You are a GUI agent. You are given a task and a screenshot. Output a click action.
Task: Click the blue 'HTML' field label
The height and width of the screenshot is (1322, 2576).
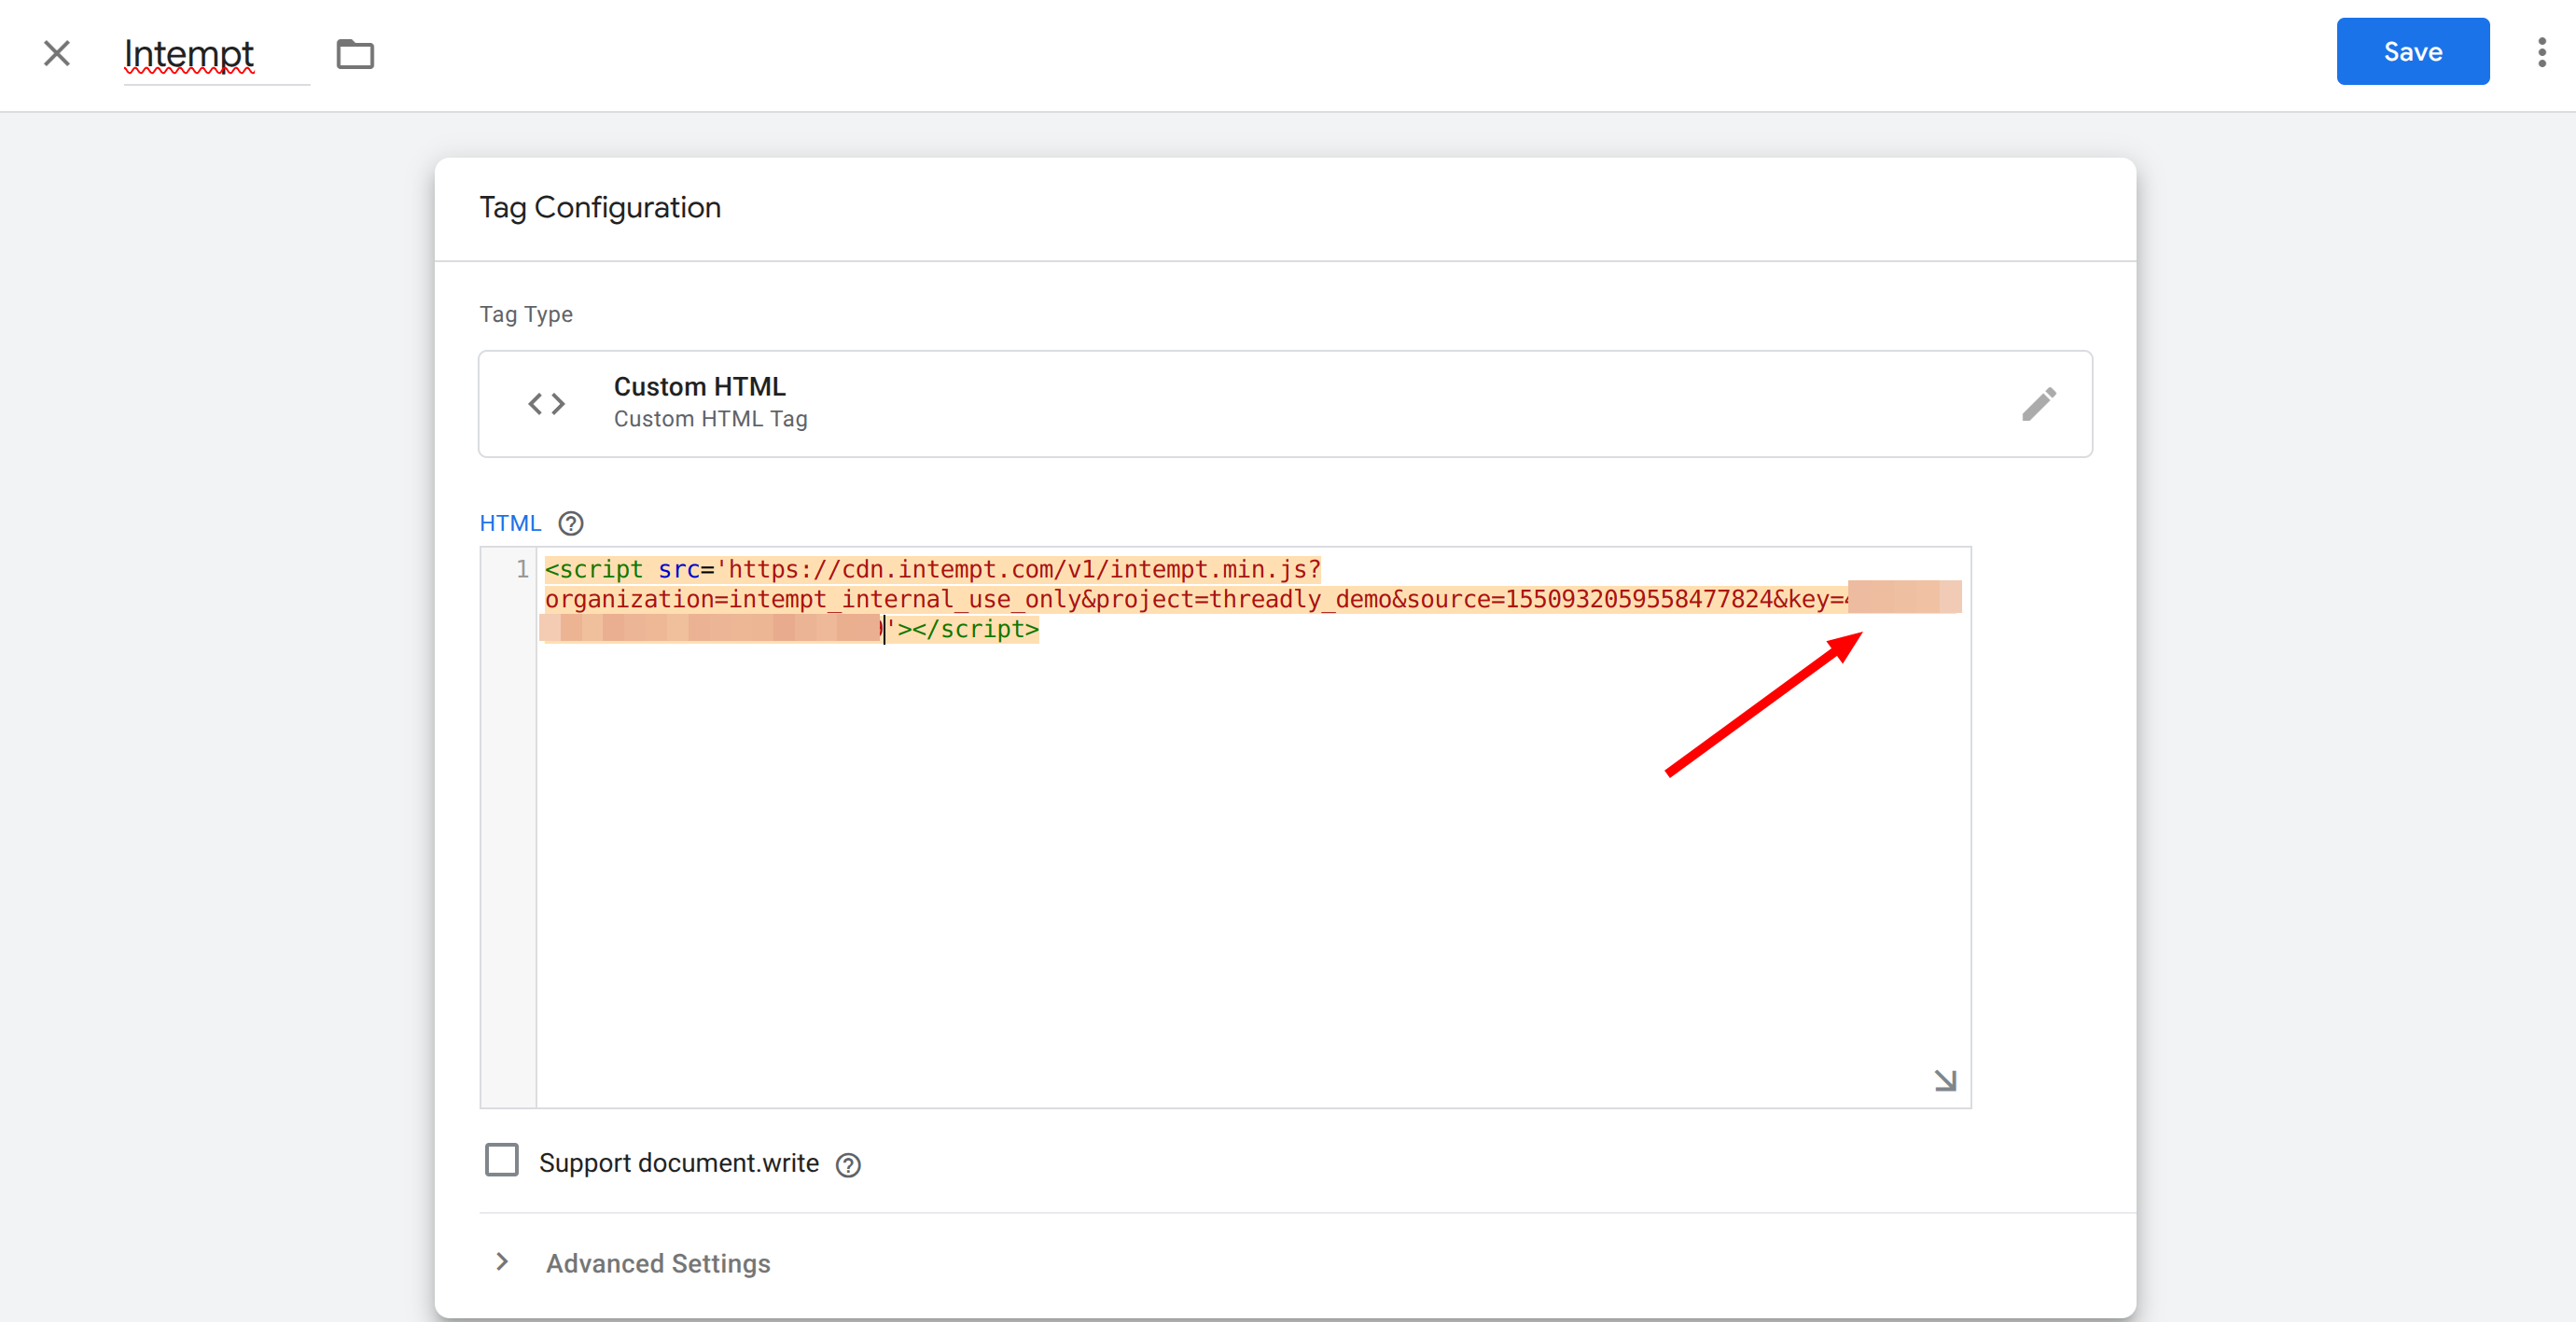[x=510, y=523]
